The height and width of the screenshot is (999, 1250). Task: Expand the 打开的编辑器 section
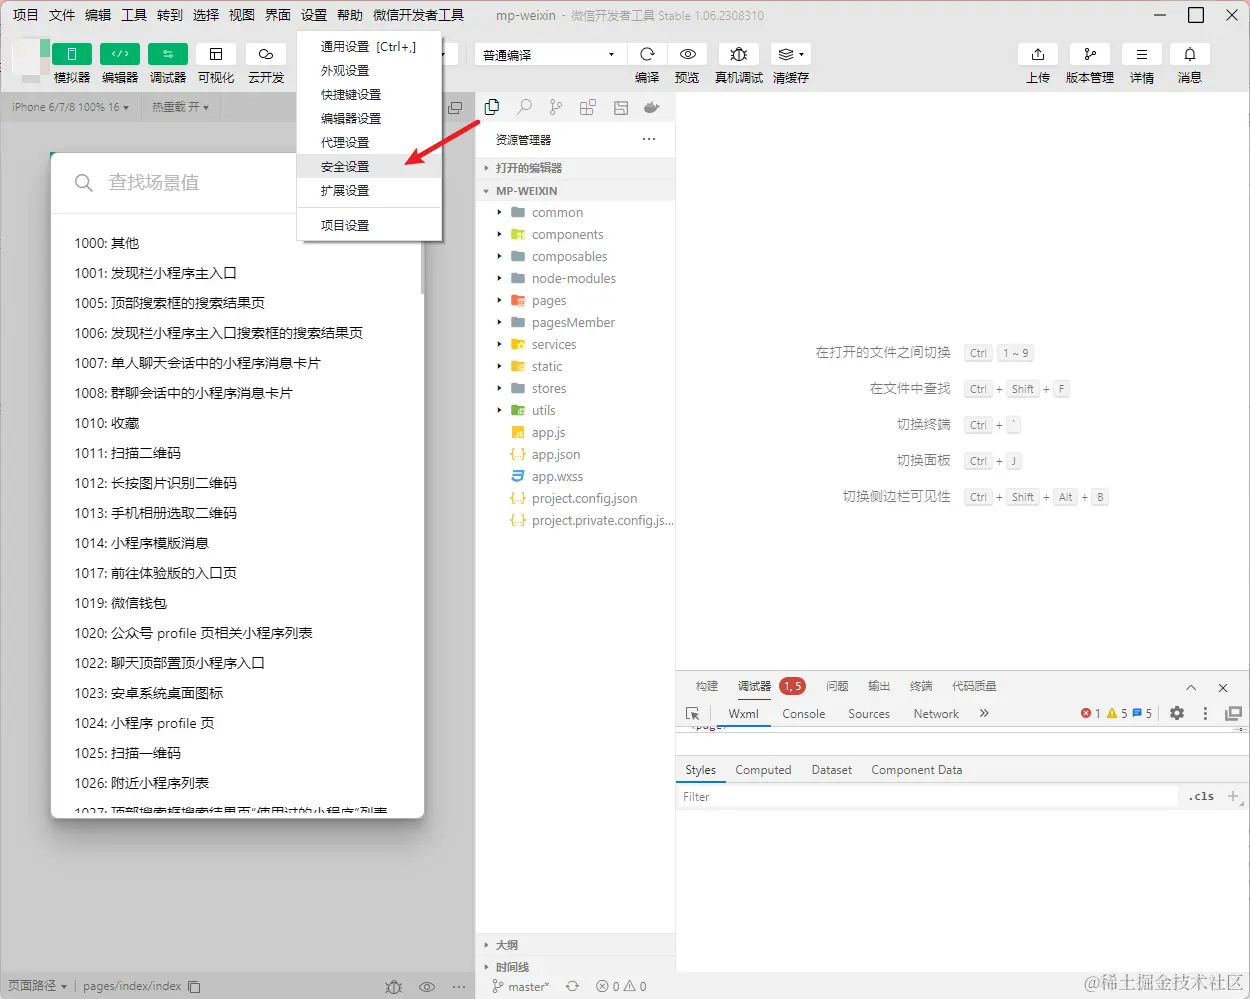576,168
